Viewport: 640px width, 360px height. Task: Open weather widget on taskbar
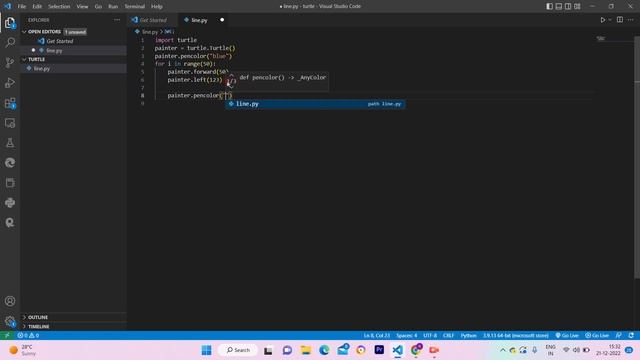click(22, 350)
